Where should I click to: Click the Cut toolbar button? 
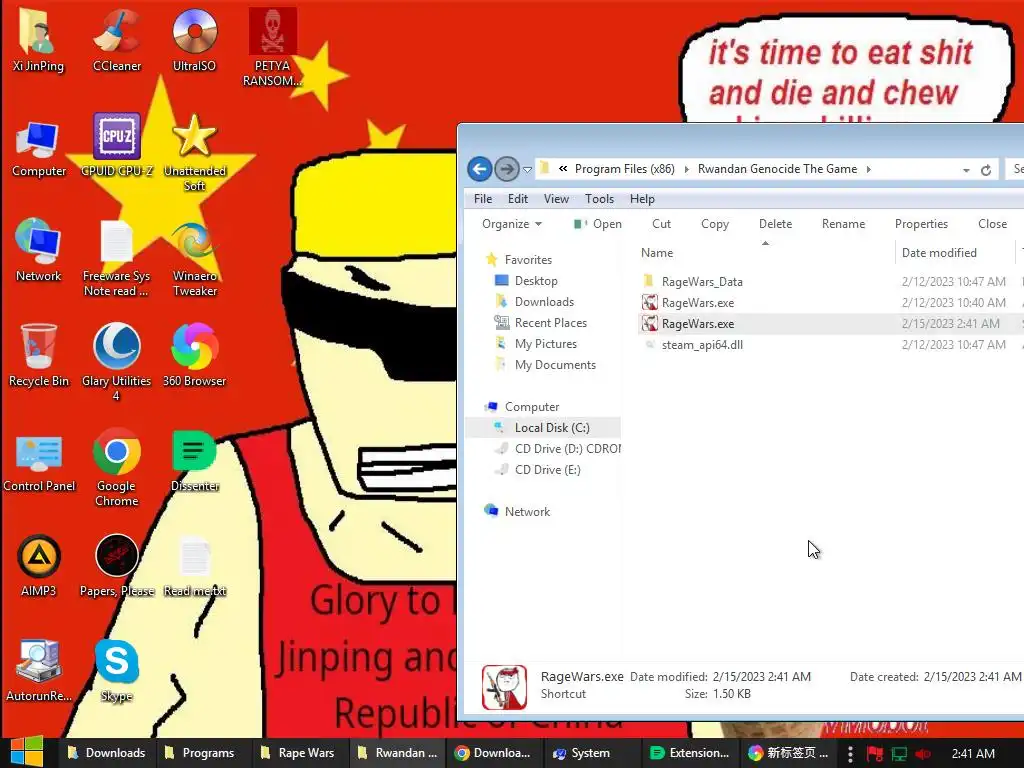662,224
